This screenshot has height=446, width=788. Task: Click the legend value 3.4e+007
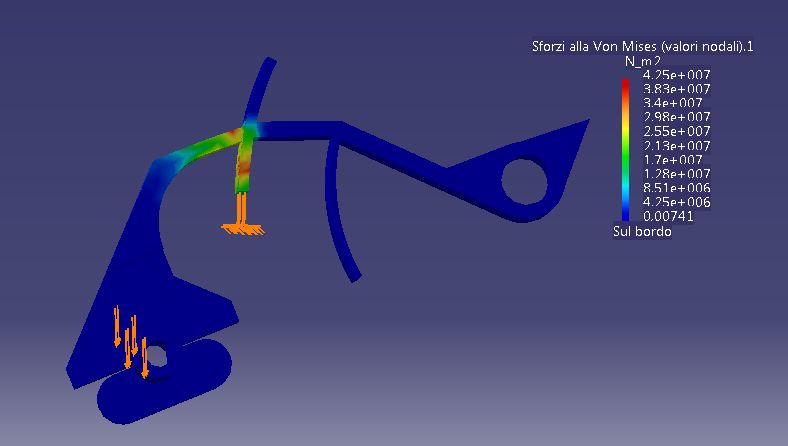[x=672, y=103]
